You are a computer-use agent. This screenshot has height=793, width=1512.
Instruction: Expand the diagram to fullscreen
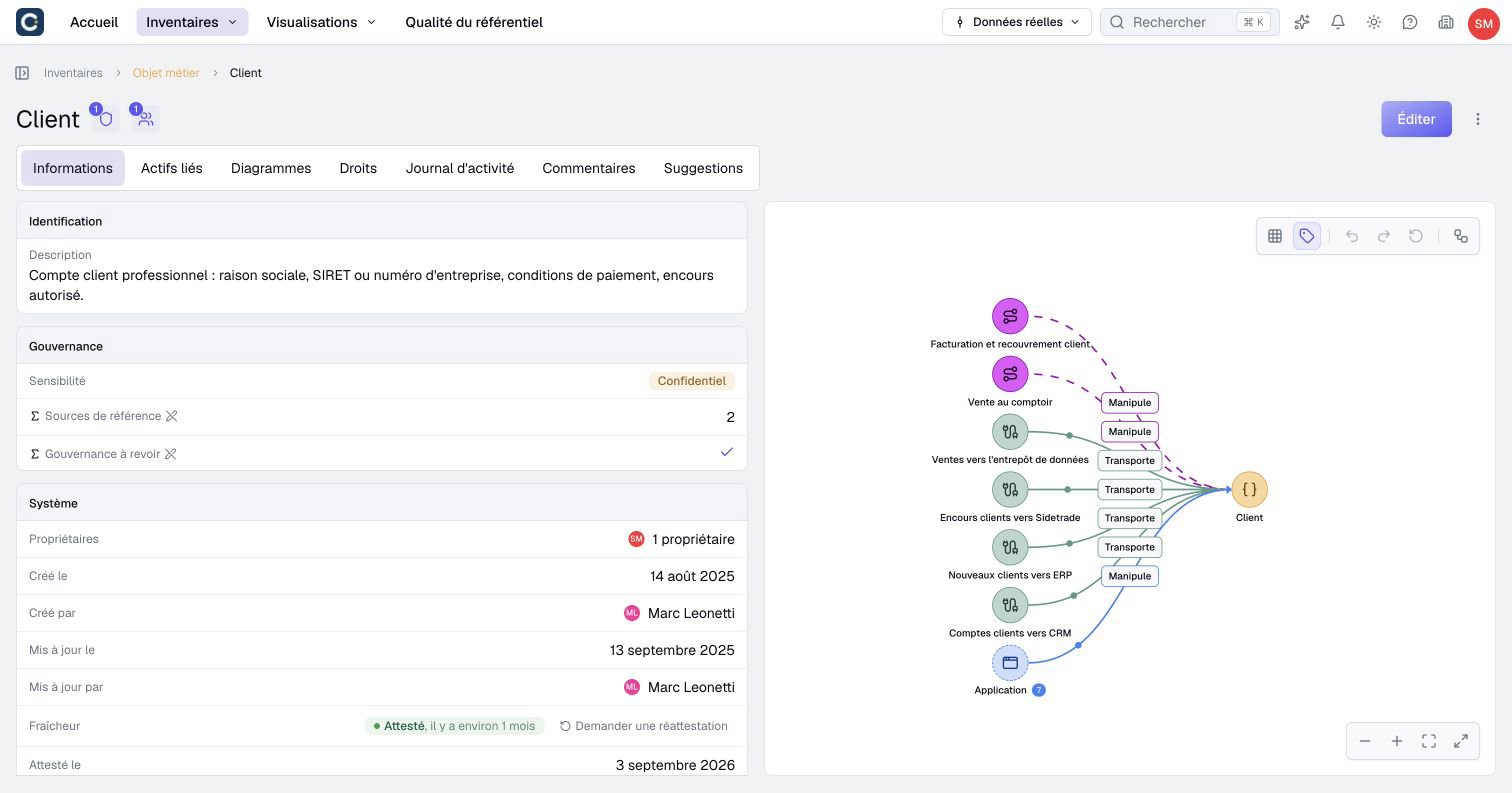click(1461, 741)
